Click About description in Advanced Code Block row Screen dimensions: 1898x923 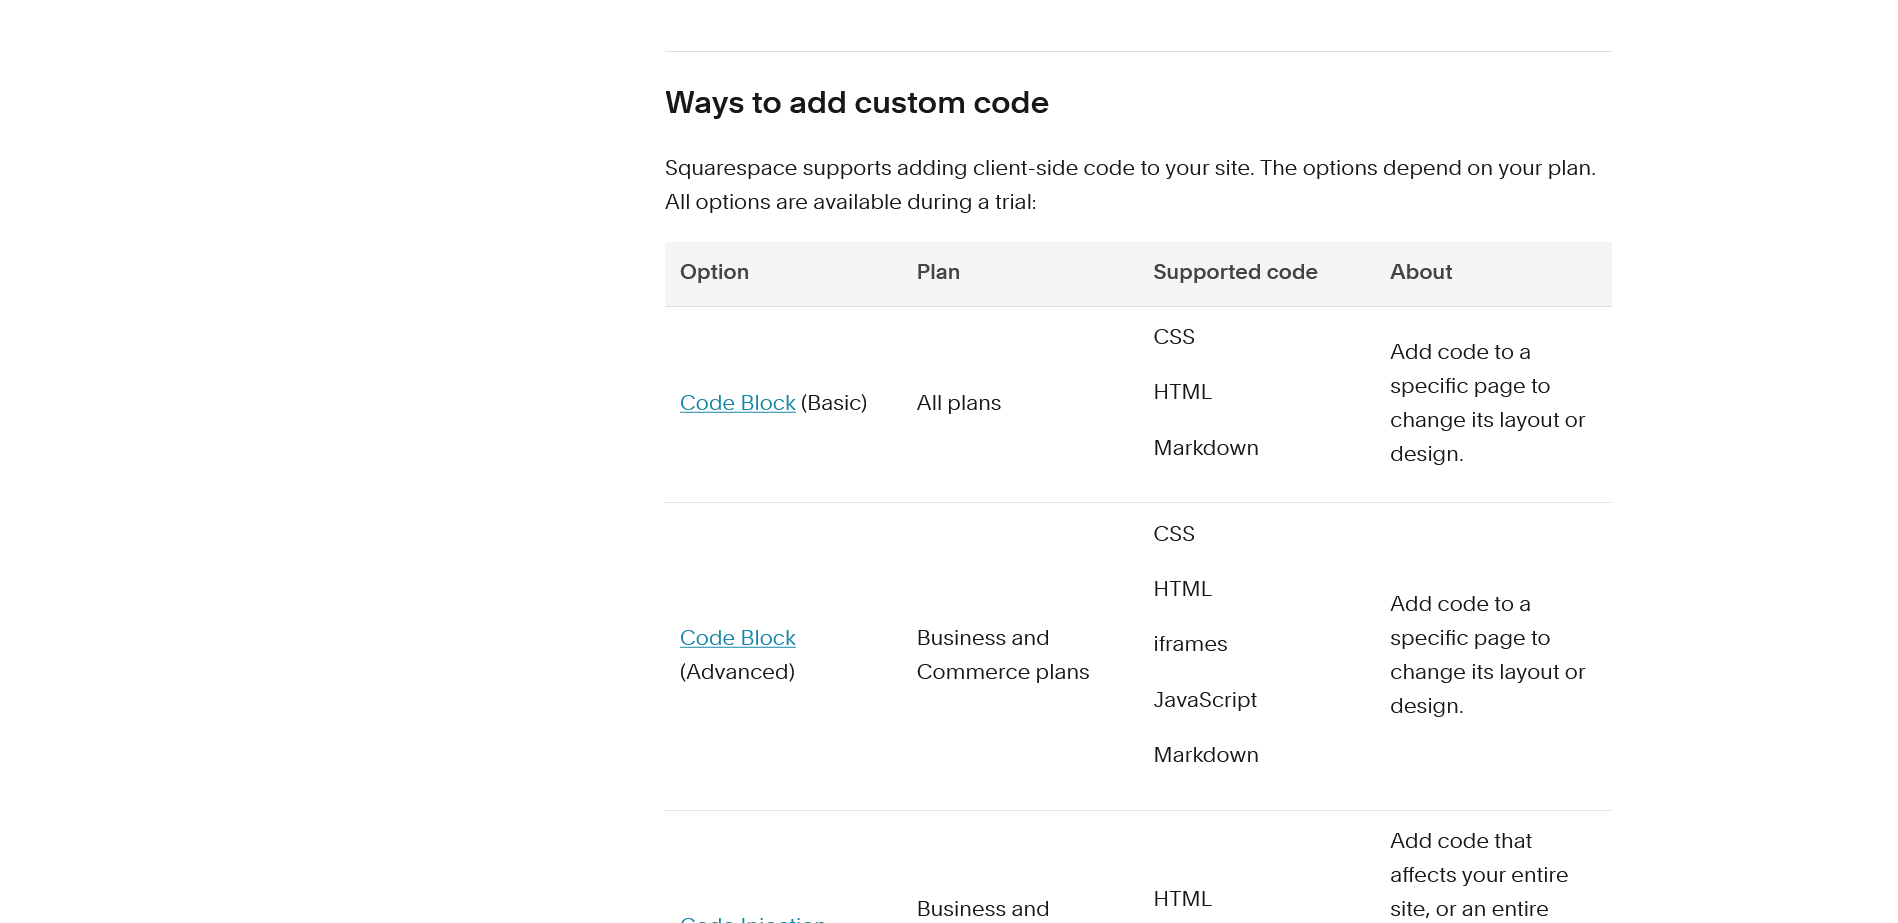[x=1487, y=655]
